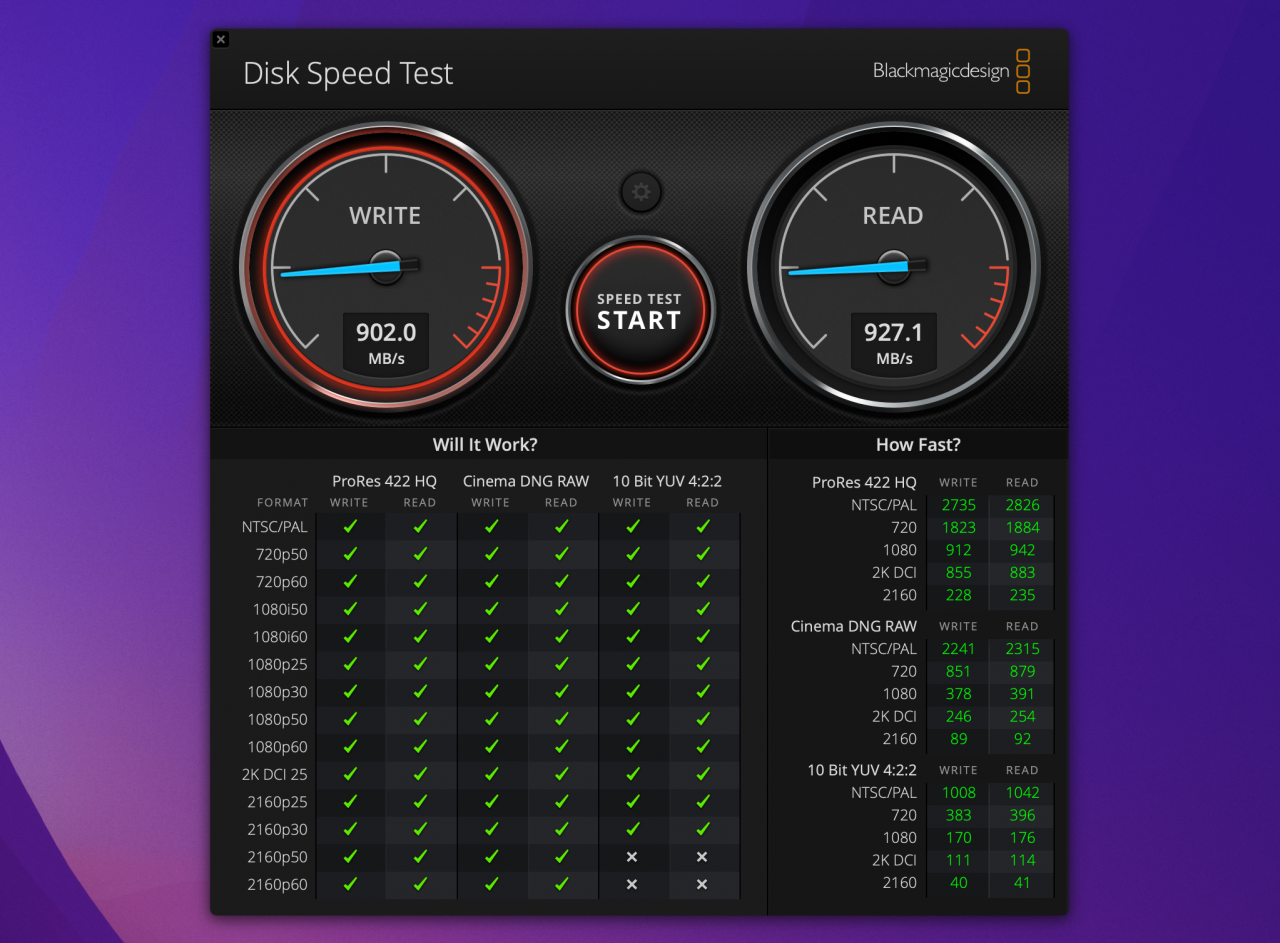The width and height of the screenshot is (1280, 943).
Task: Click the 2160p60 ProRes 422 HQ write checkmark
Action: click(350, 884)
